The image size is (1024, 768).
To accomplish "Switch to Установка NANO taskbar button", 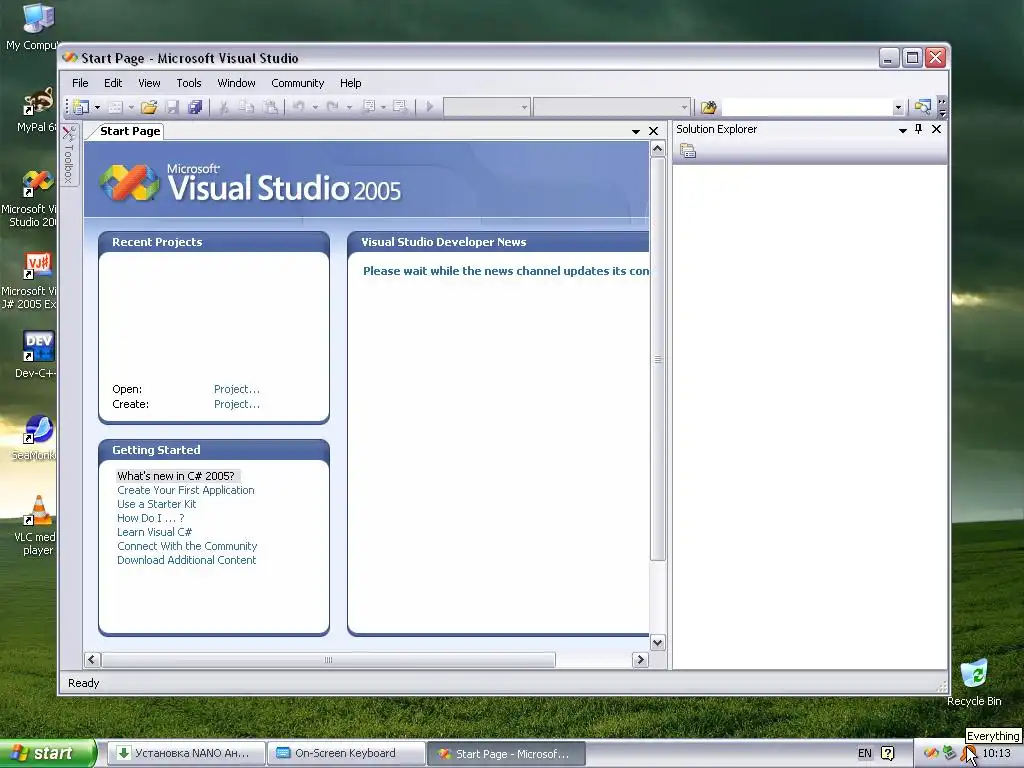I will coord(185,754).
